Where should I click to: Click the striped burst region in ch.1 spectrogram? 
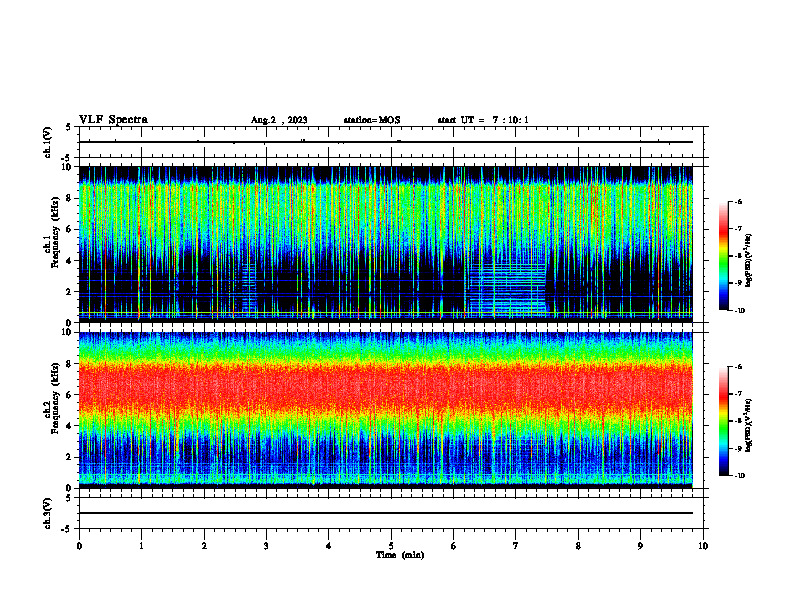pos(509,288)
